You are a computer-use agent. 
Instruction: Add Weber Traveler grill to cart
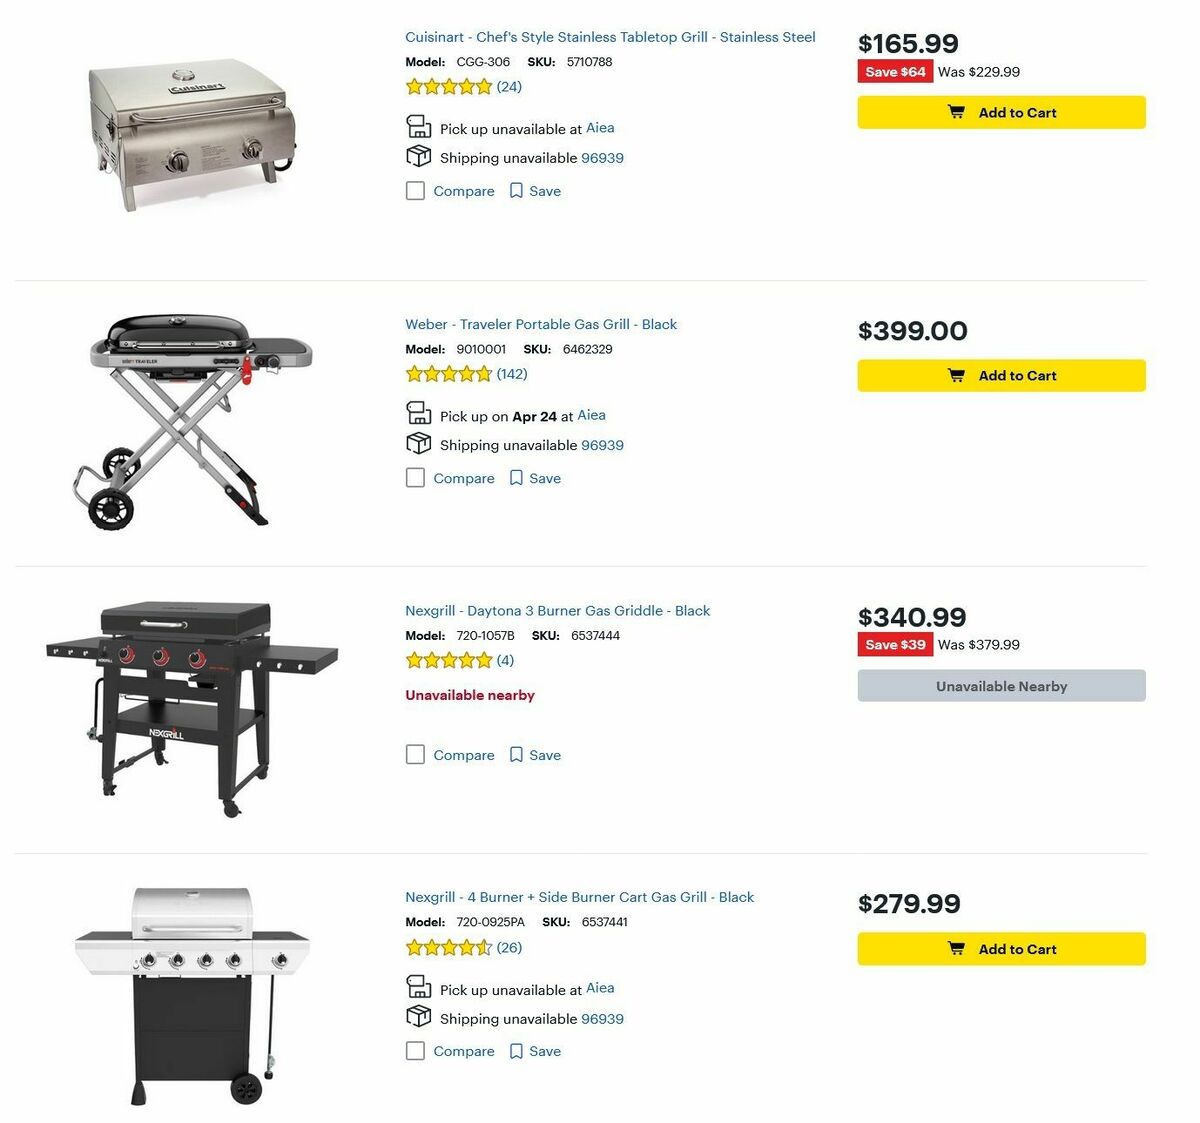click(x=1001, y=376)
